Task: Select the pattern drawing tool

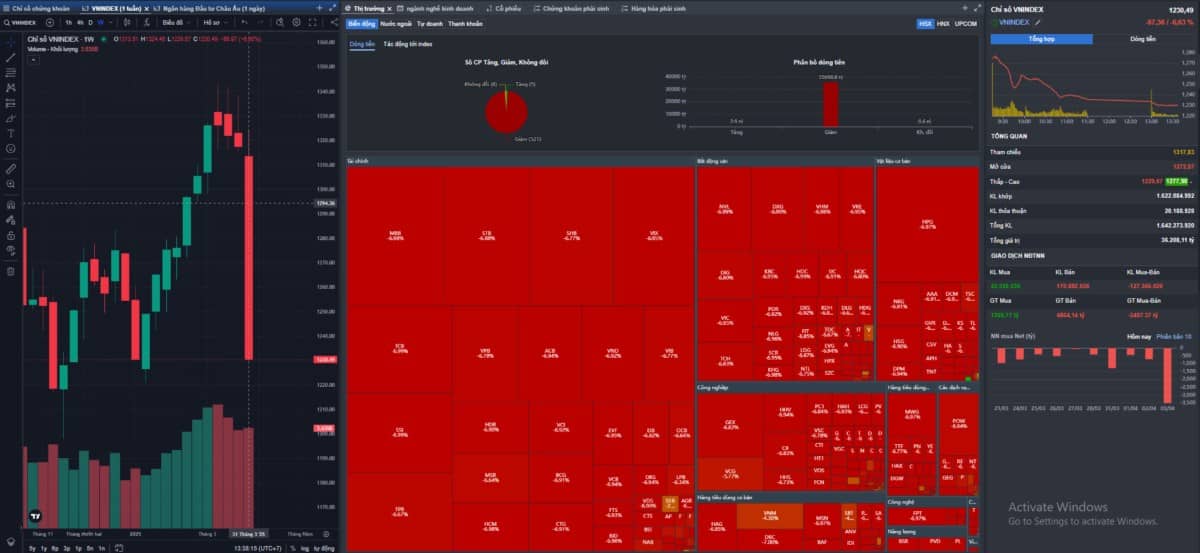Action: 11,87
